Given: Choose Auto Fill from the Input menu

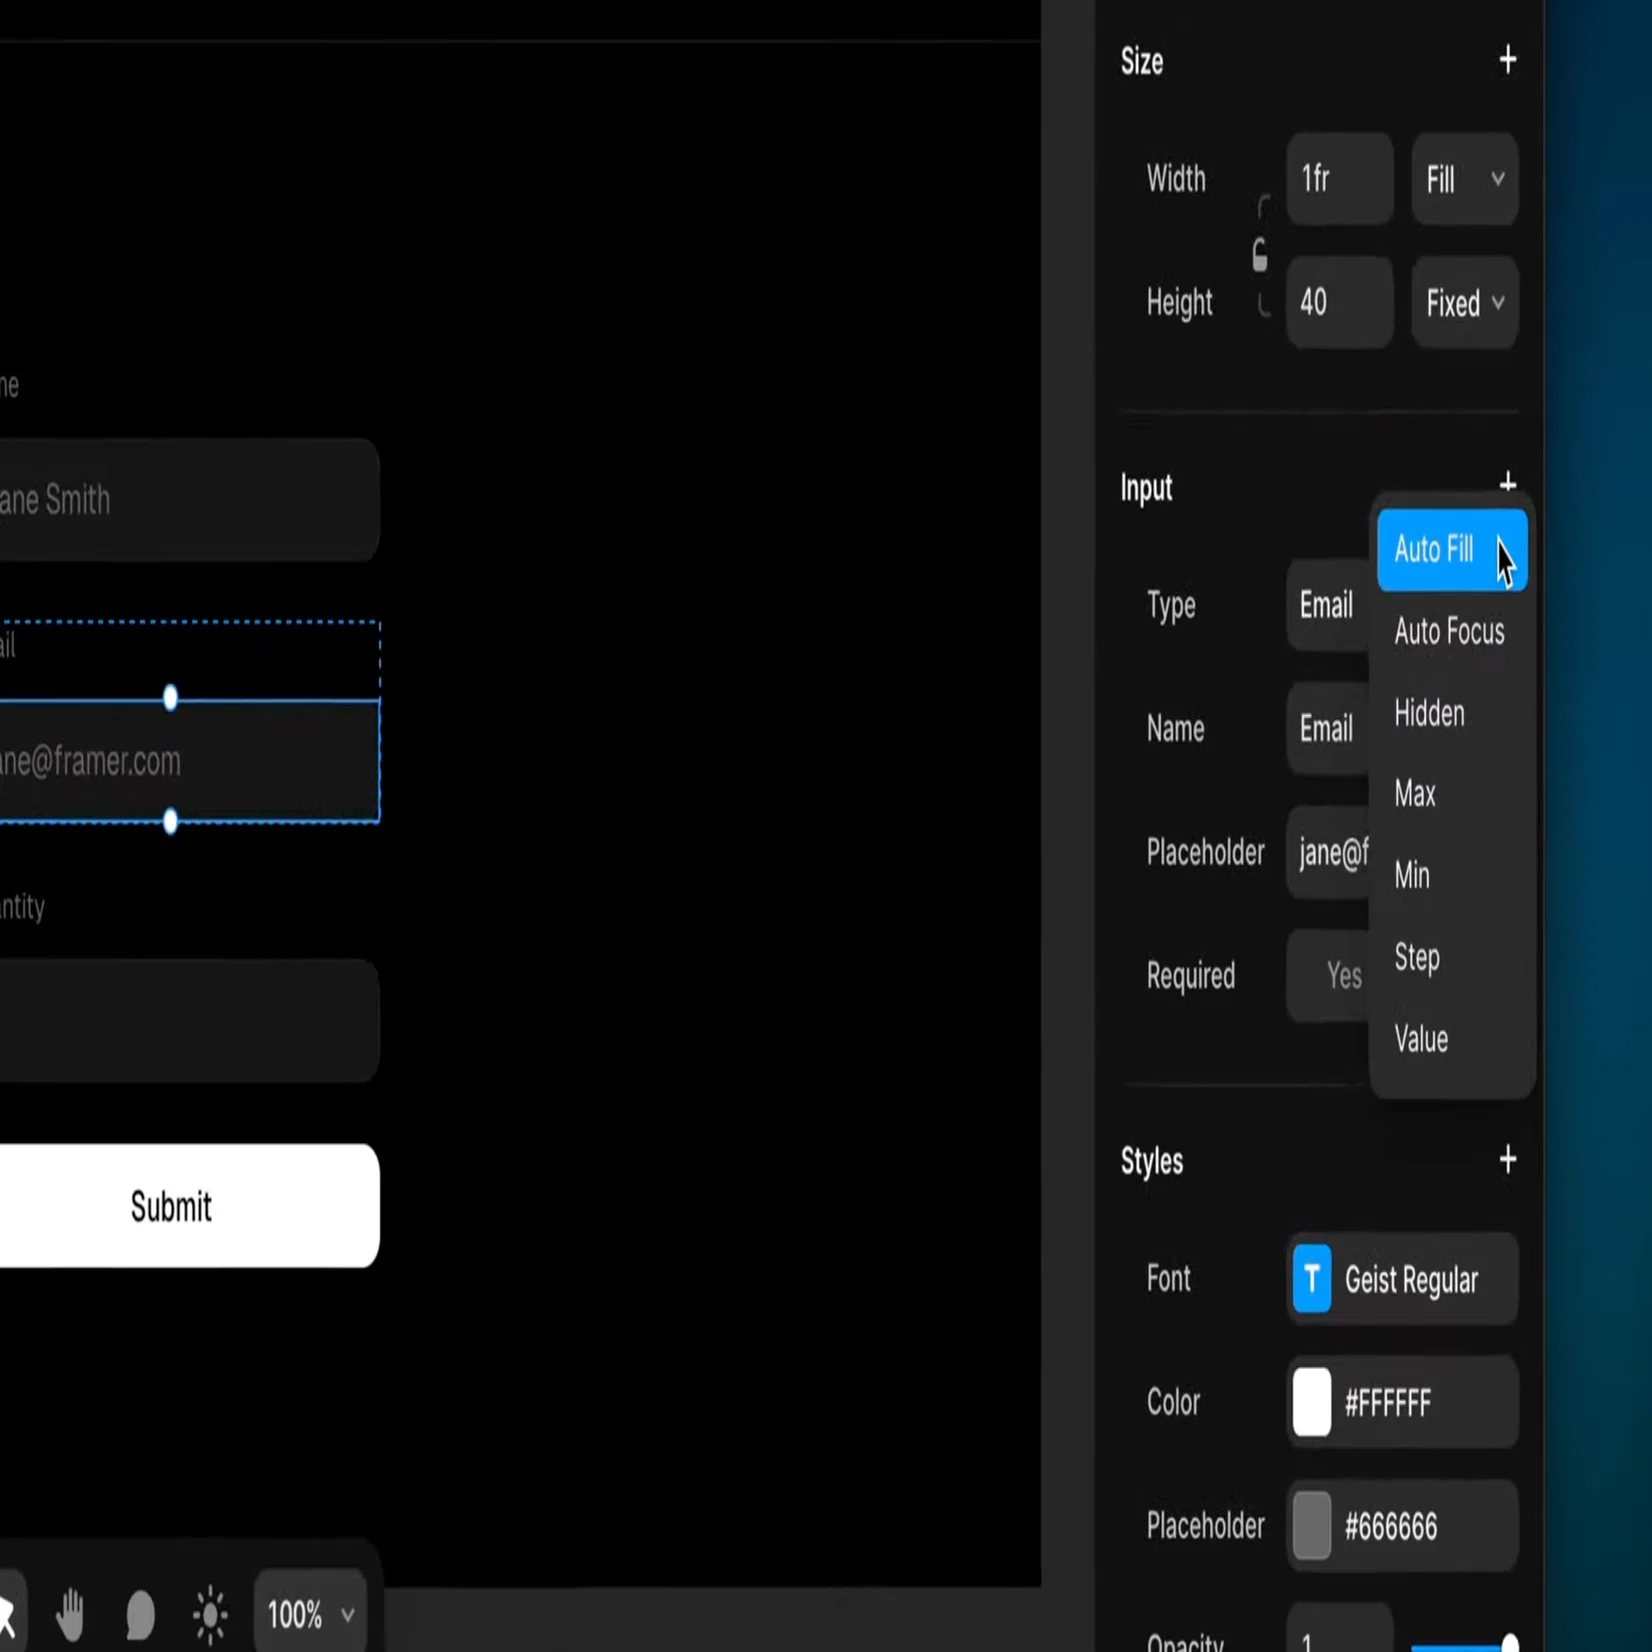Looking at the screenshot, I should (x=1451, y=549).
